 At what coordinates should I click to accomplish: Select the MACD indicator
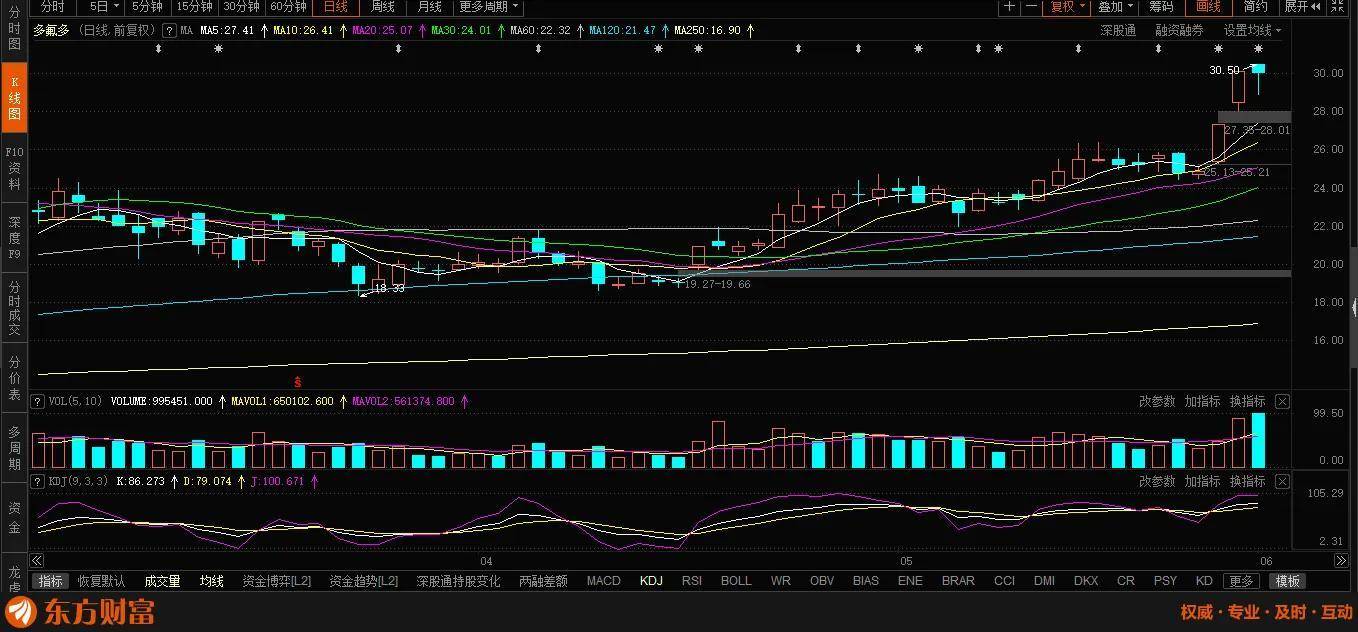603,581
